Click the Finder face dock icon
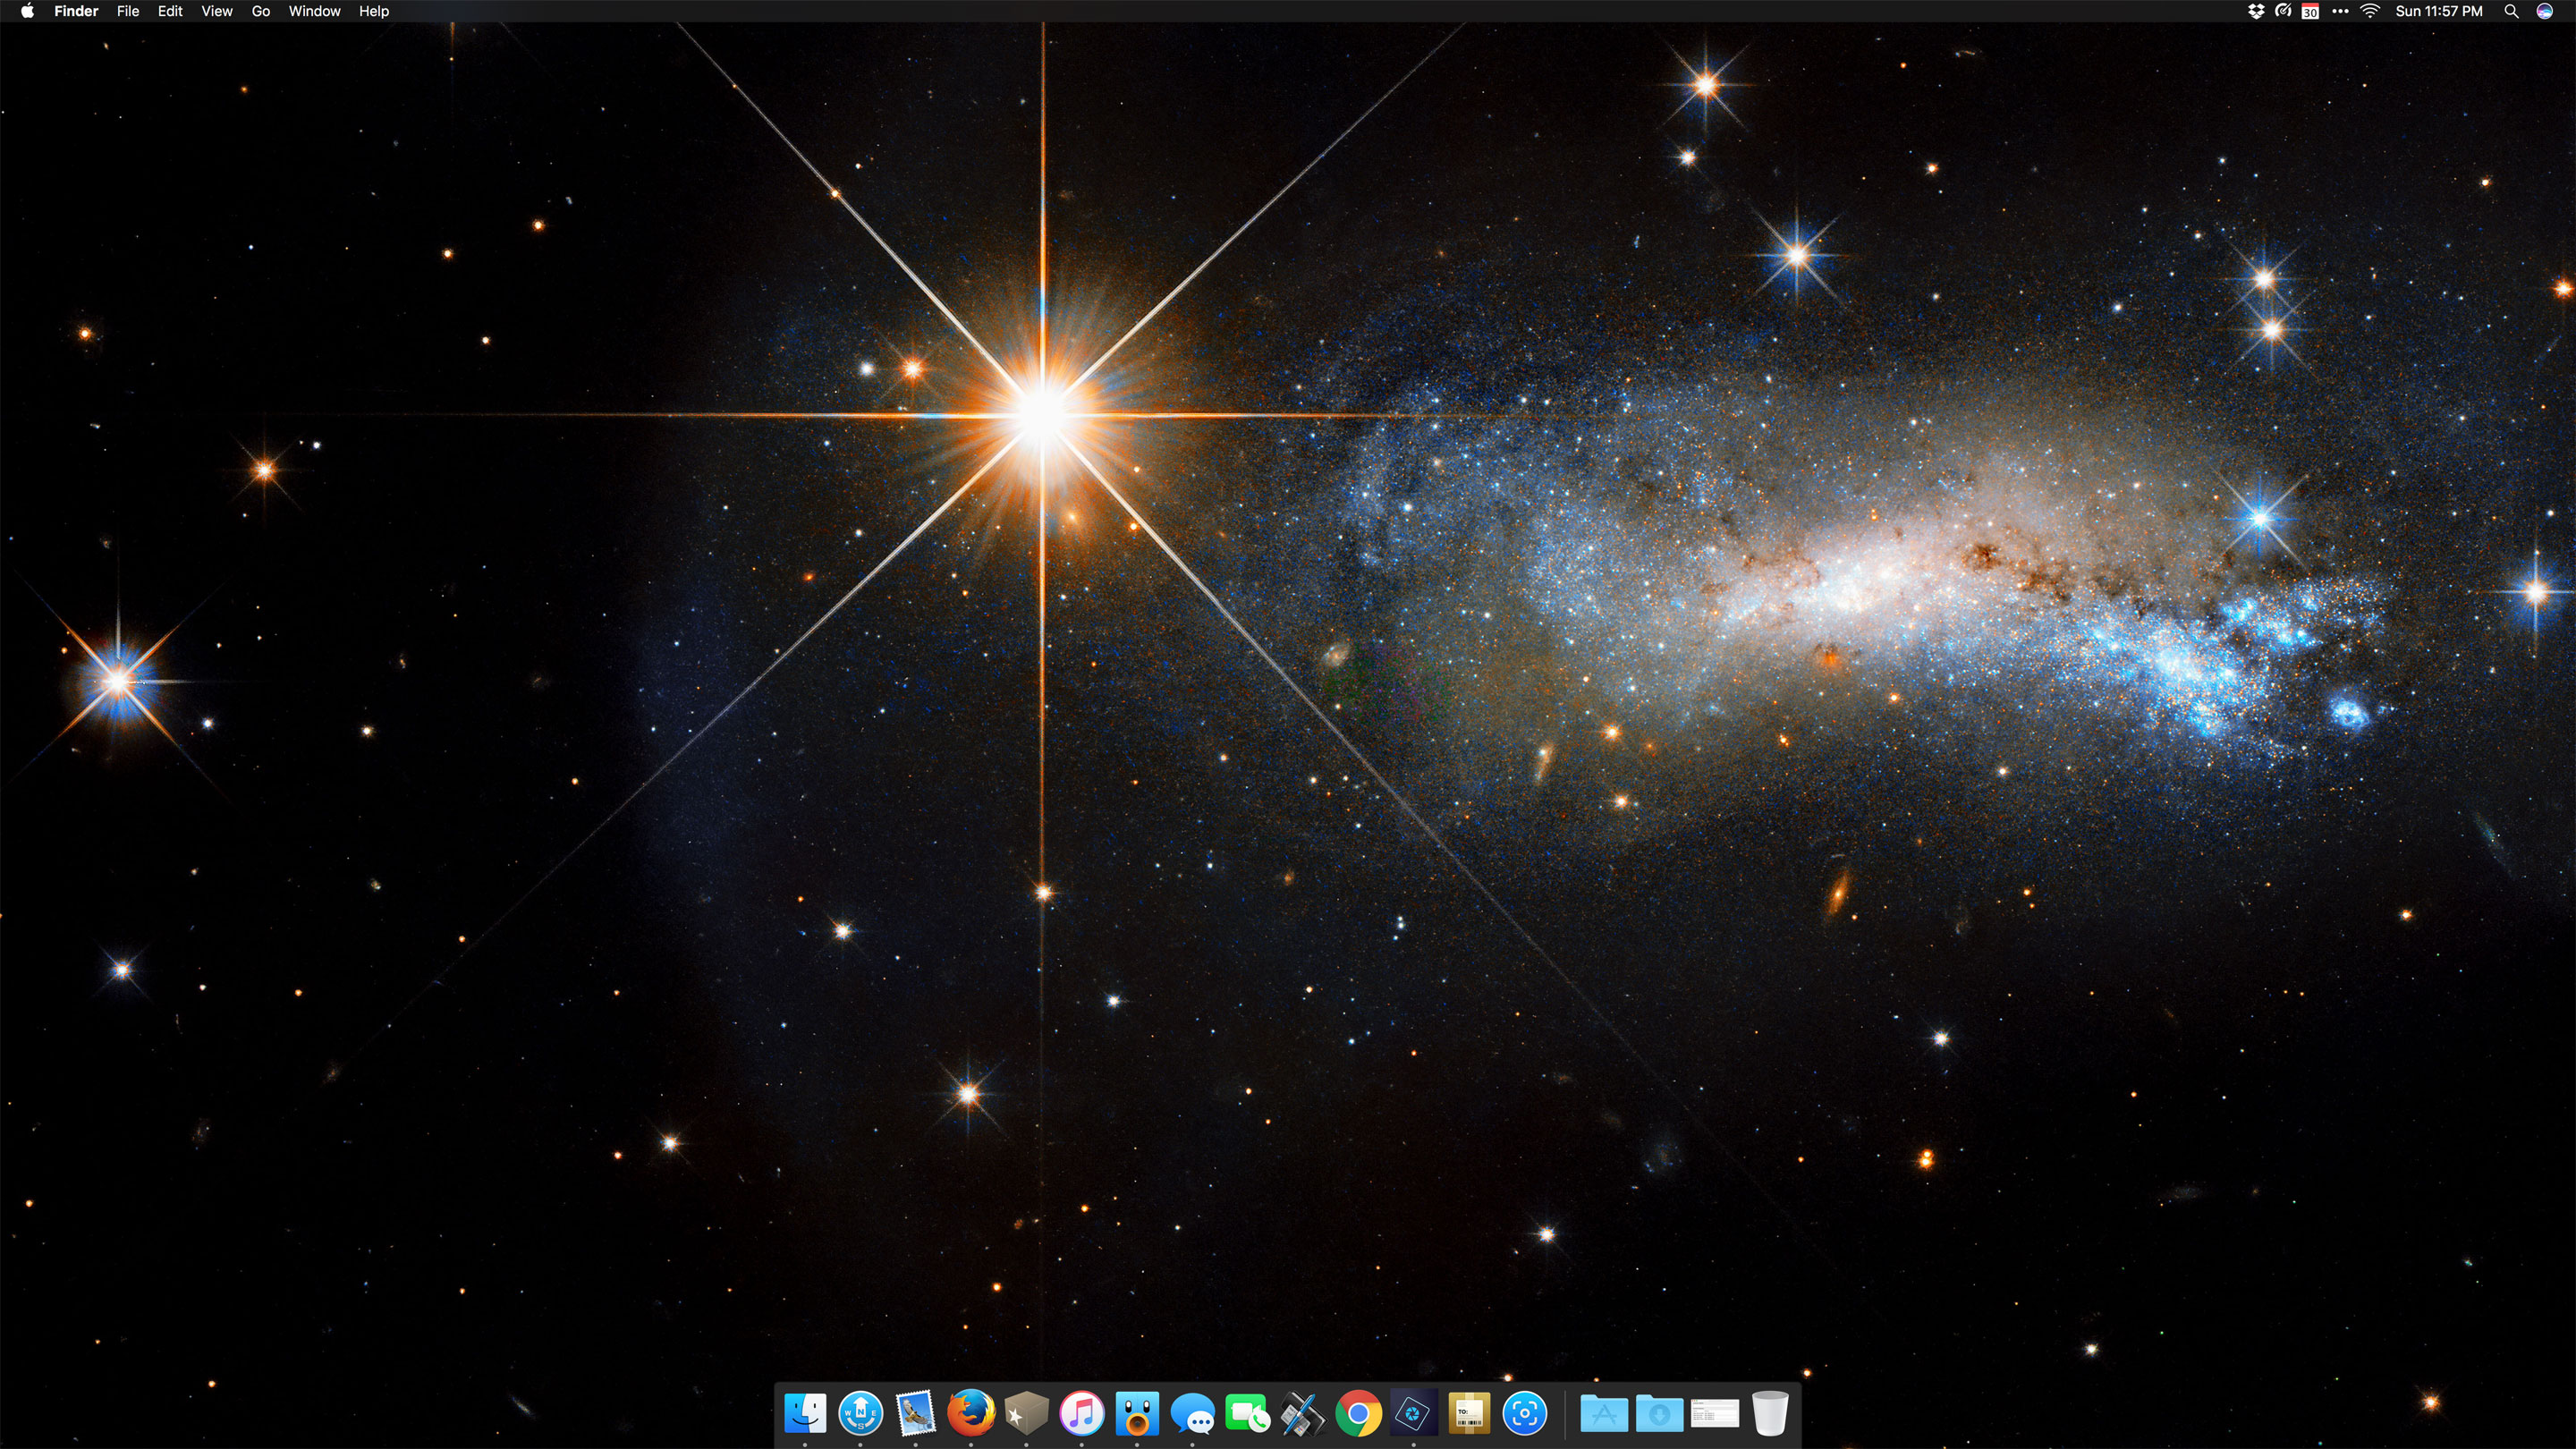The image size is (2576, 1449). (805, 1413)
